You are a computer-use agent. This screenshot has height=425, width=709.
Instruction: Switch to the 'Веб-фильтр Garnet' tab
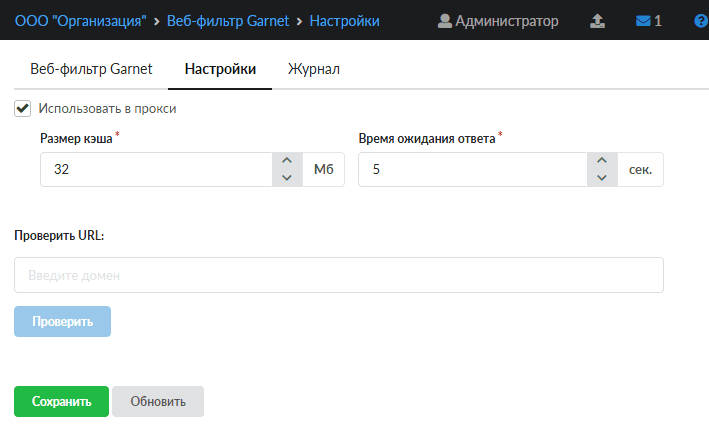(x=91, y=69)
